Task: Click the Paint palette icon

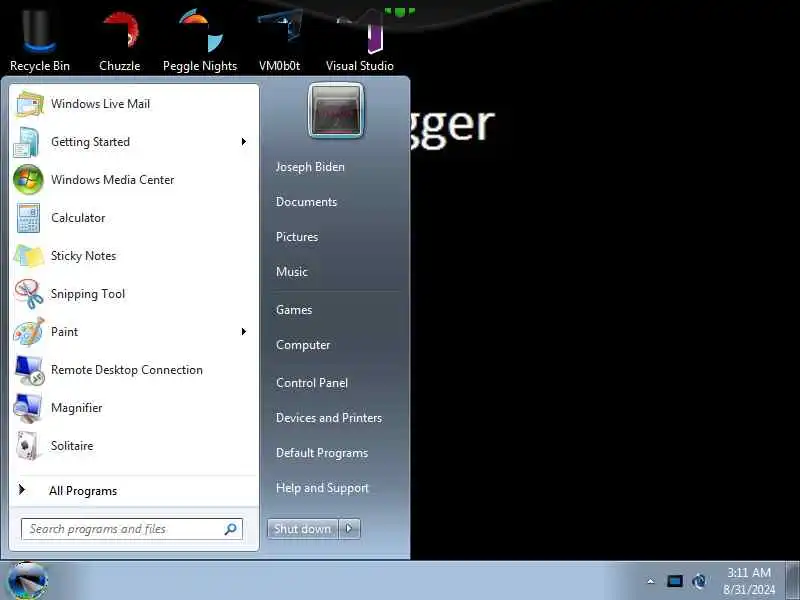Action: coord(29,332)
